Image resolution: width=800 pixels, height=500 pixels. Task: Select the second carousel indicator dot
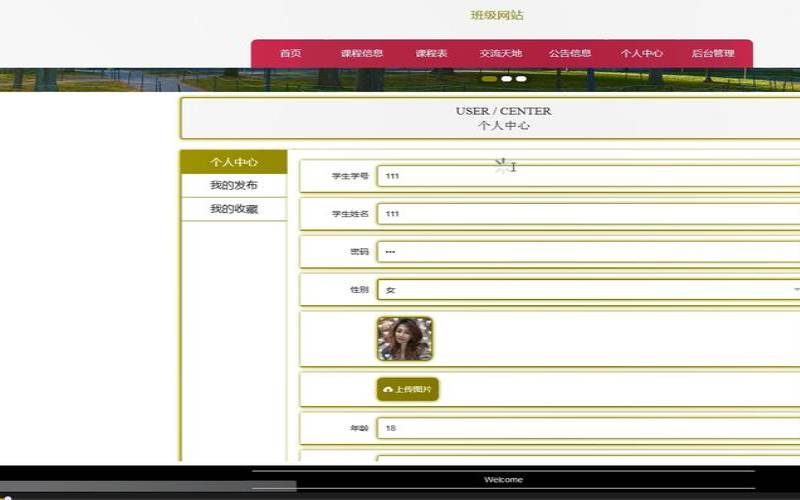click(x=506, y=79)
